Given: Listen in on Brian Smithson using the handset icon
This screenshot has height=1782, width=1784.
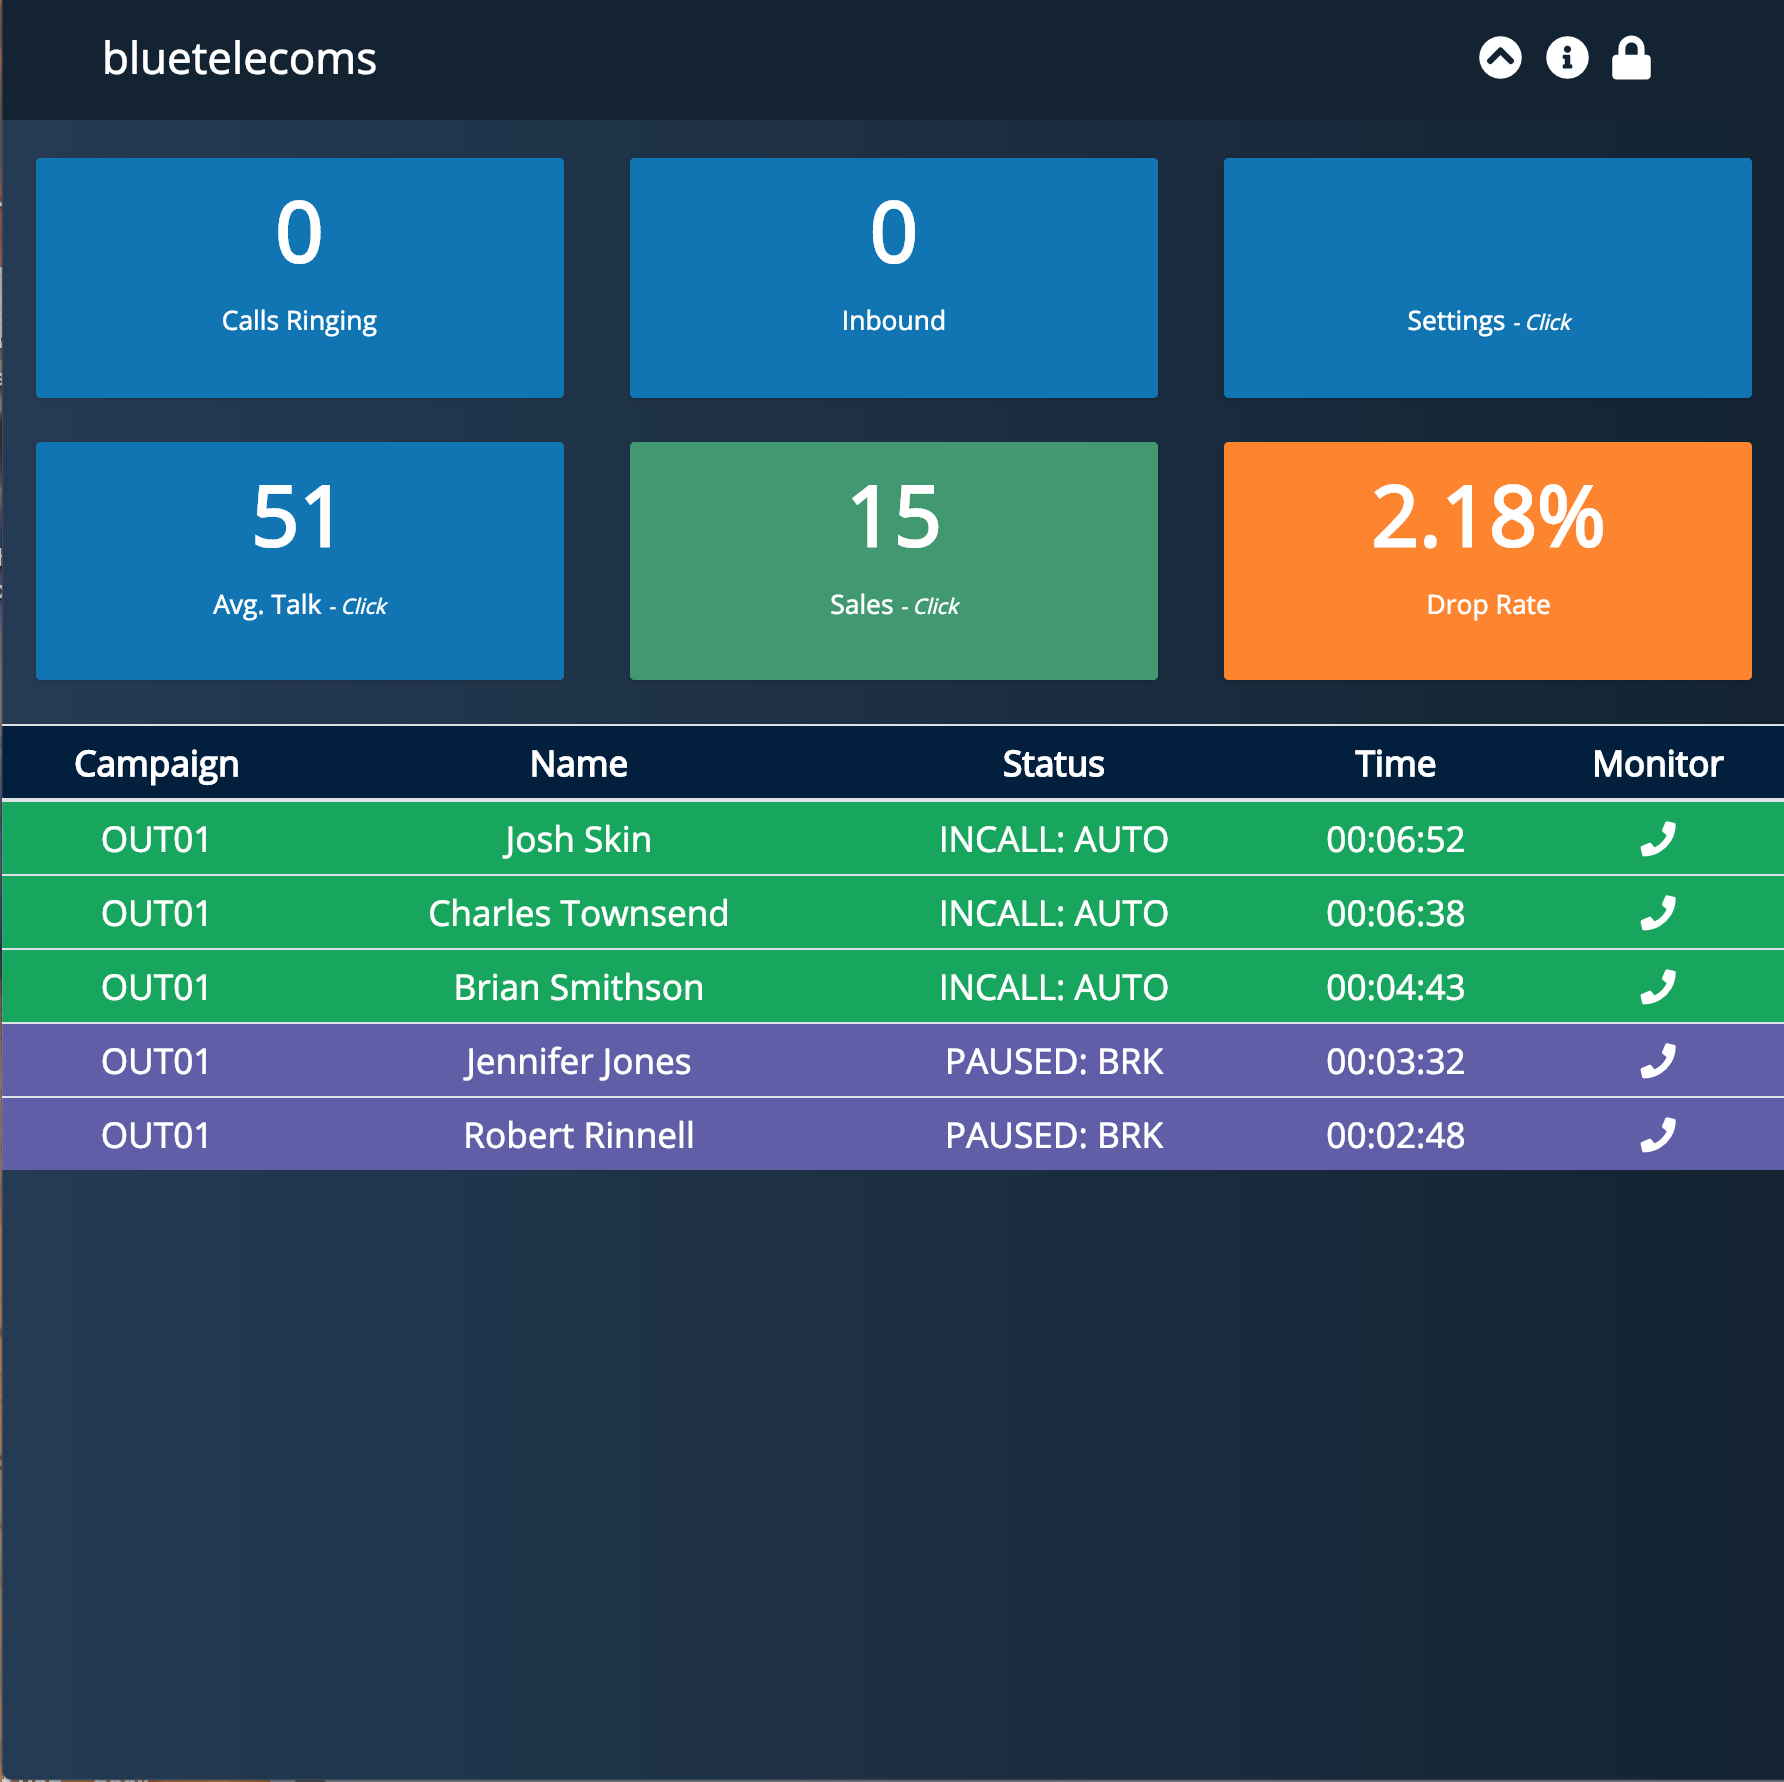Looking at the screenshot, I should [x=1658, y=986].
